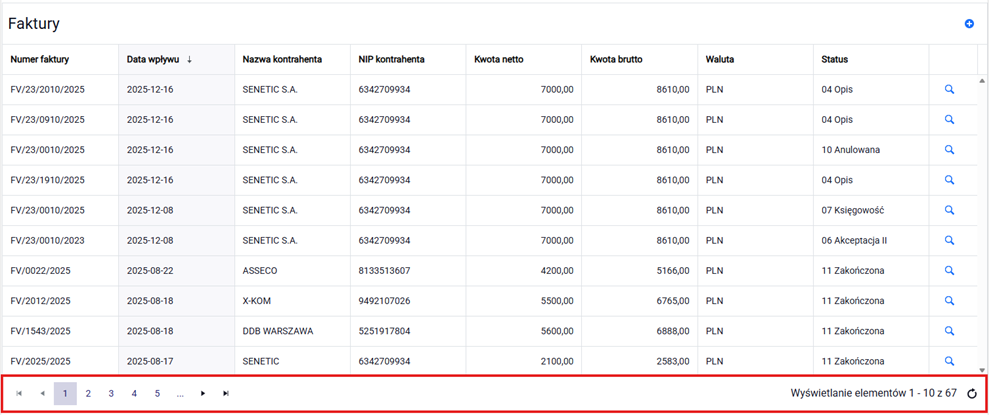
Task: Click the net amount 5600,00
Action: 557,331
